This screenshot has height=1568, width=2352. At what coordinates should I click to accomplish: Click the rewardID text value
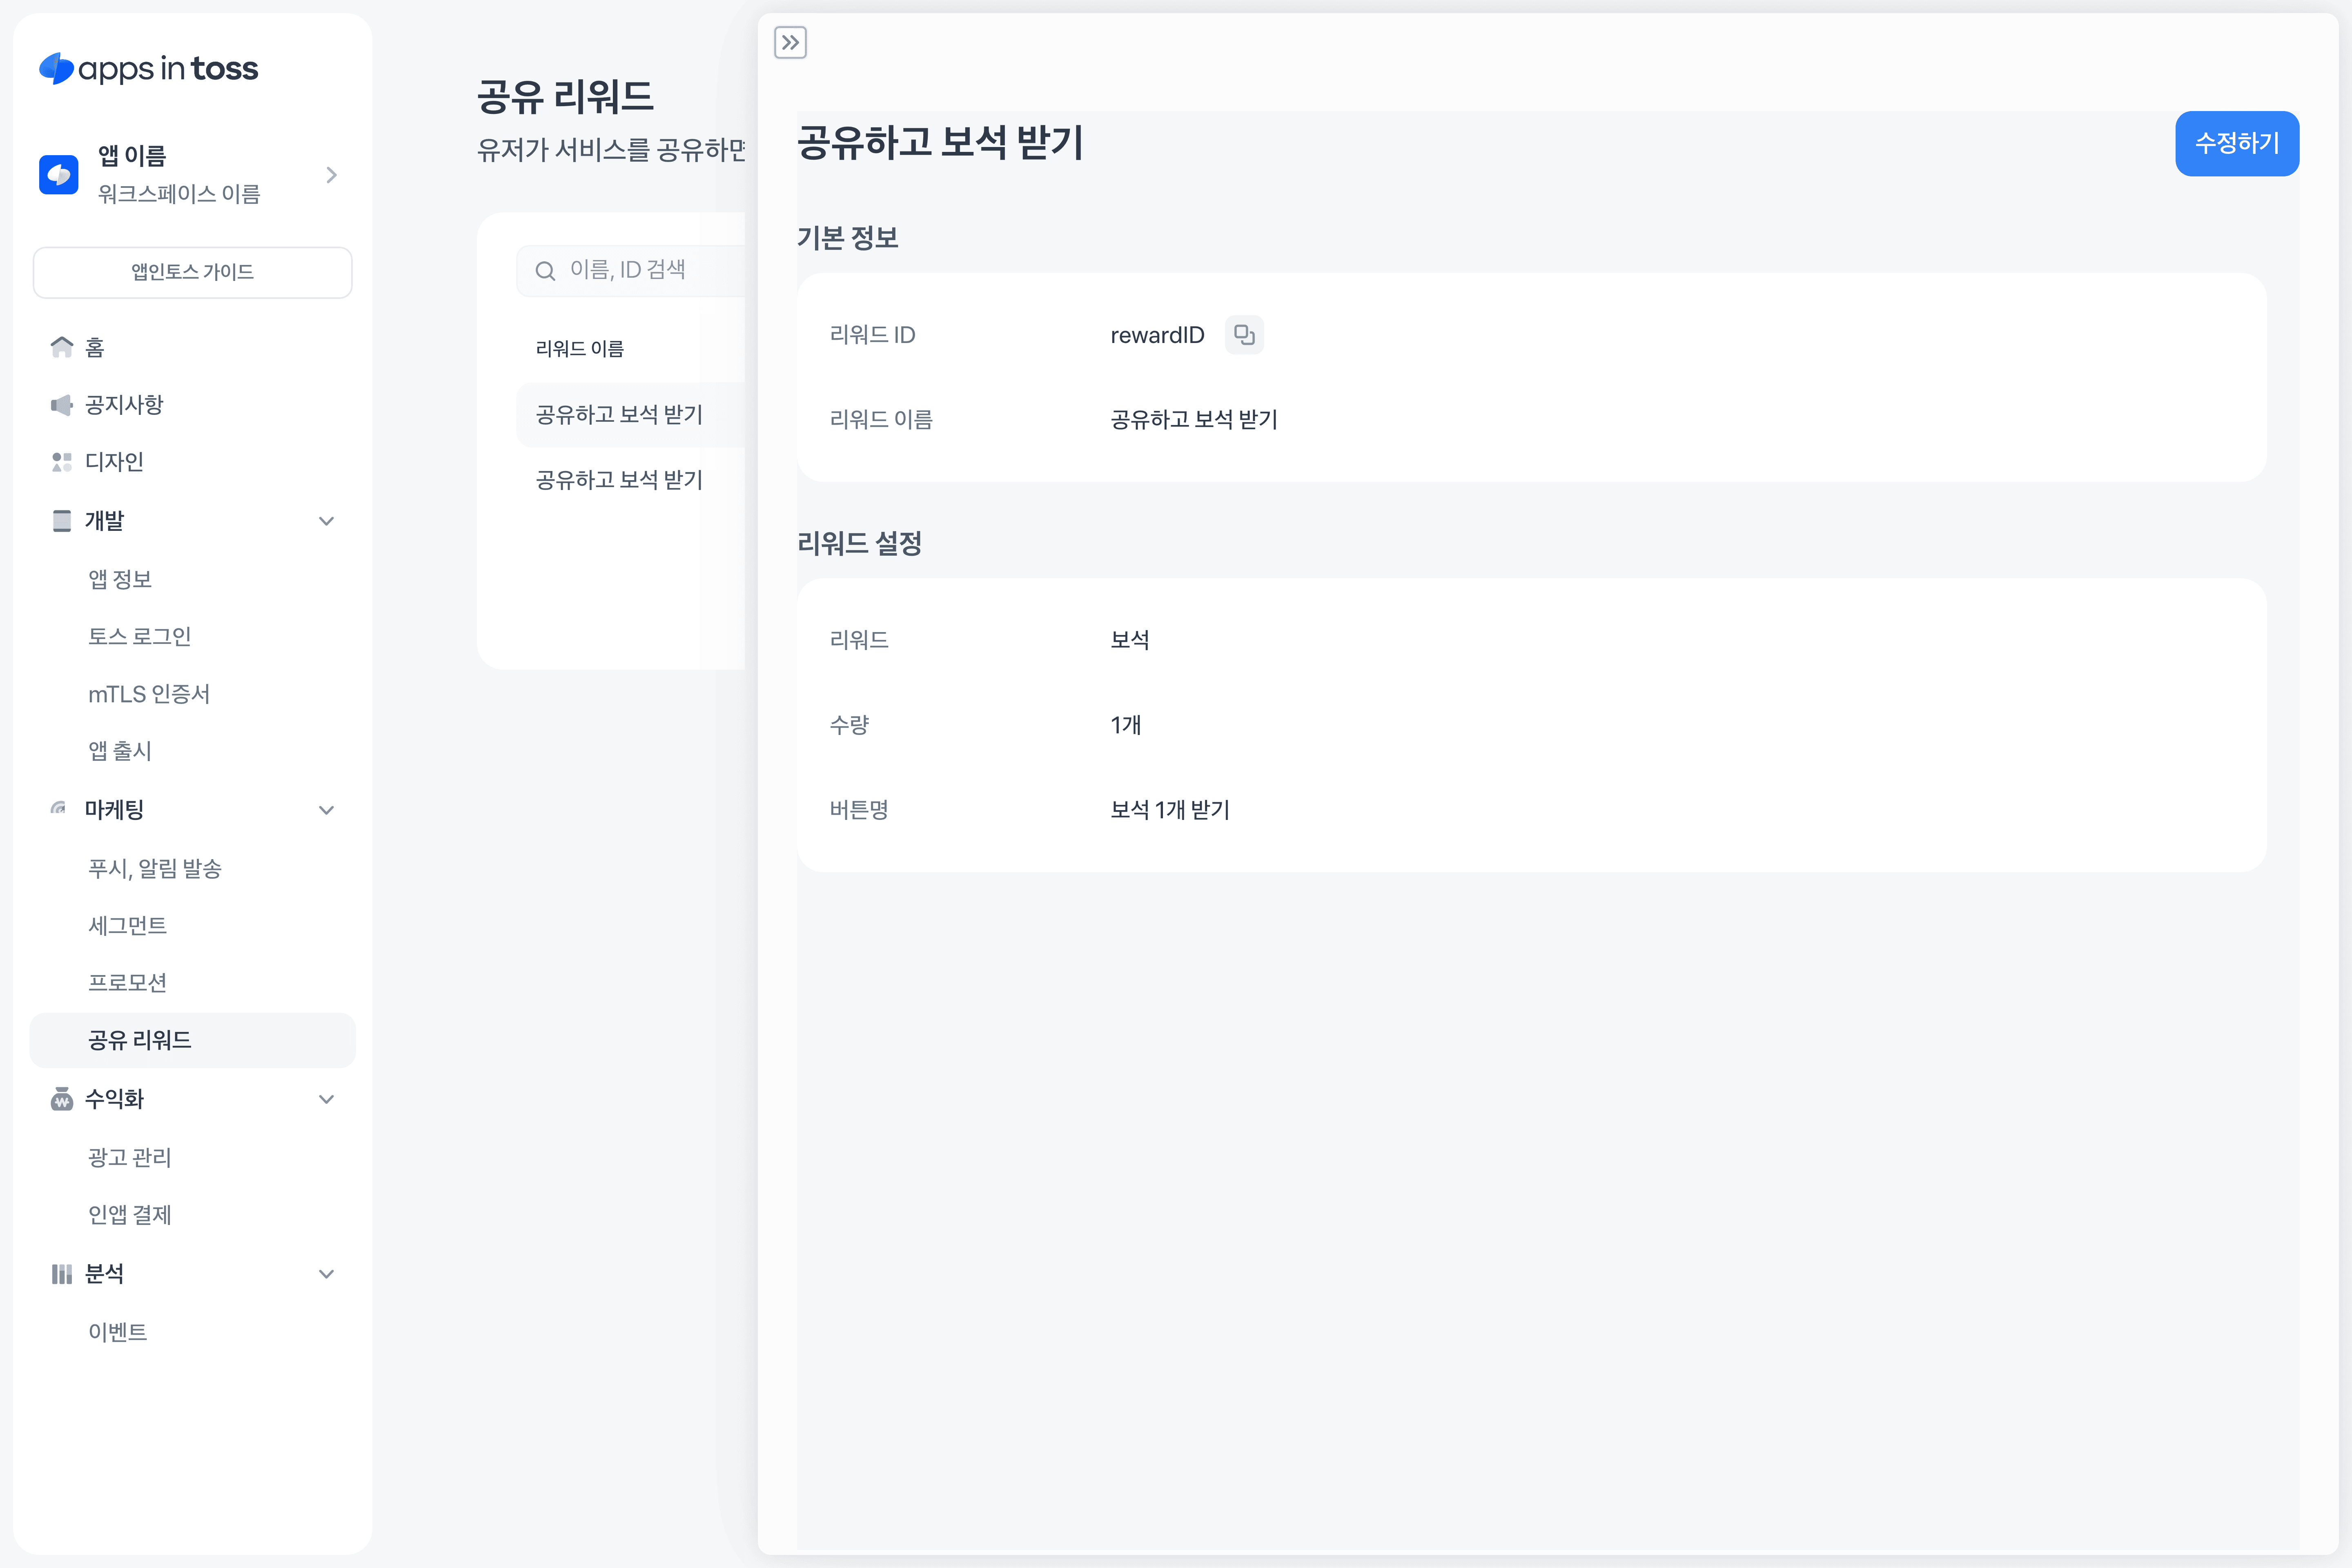point(1157,335)
